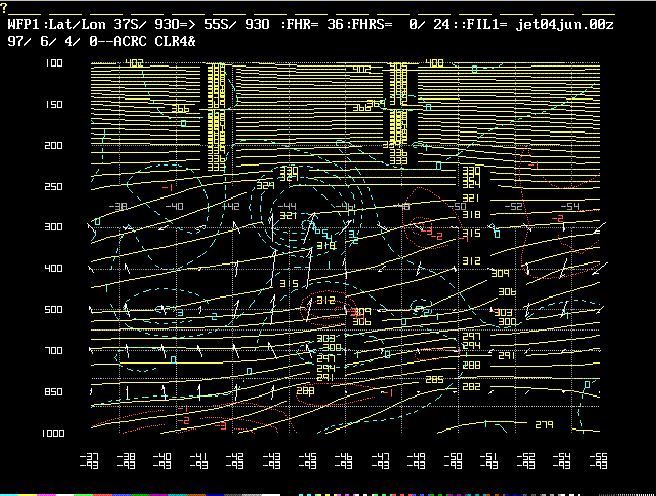Click the FHR= 36 forecast hour text
Image resolution: width=656 pixels, height=496 pixels.
311,24
